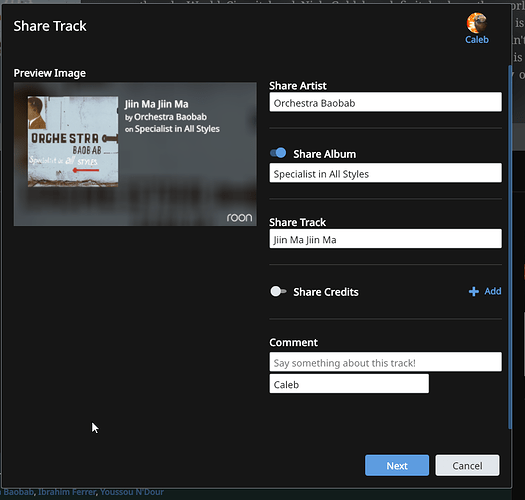Click the Orchestra Baobab album cover thumbnail
The image size is (525, 500).
click(73, 141)
